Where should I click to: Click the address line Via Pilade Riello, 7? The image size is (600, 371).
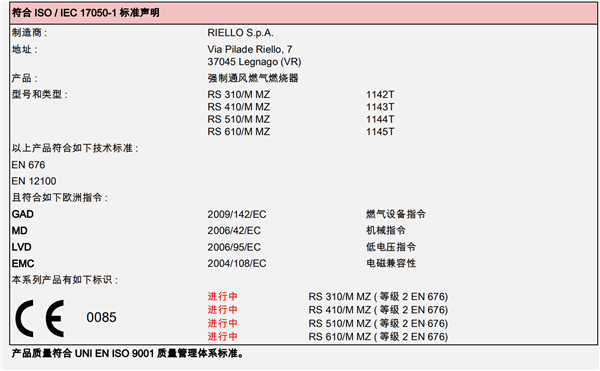coord(250,49)
